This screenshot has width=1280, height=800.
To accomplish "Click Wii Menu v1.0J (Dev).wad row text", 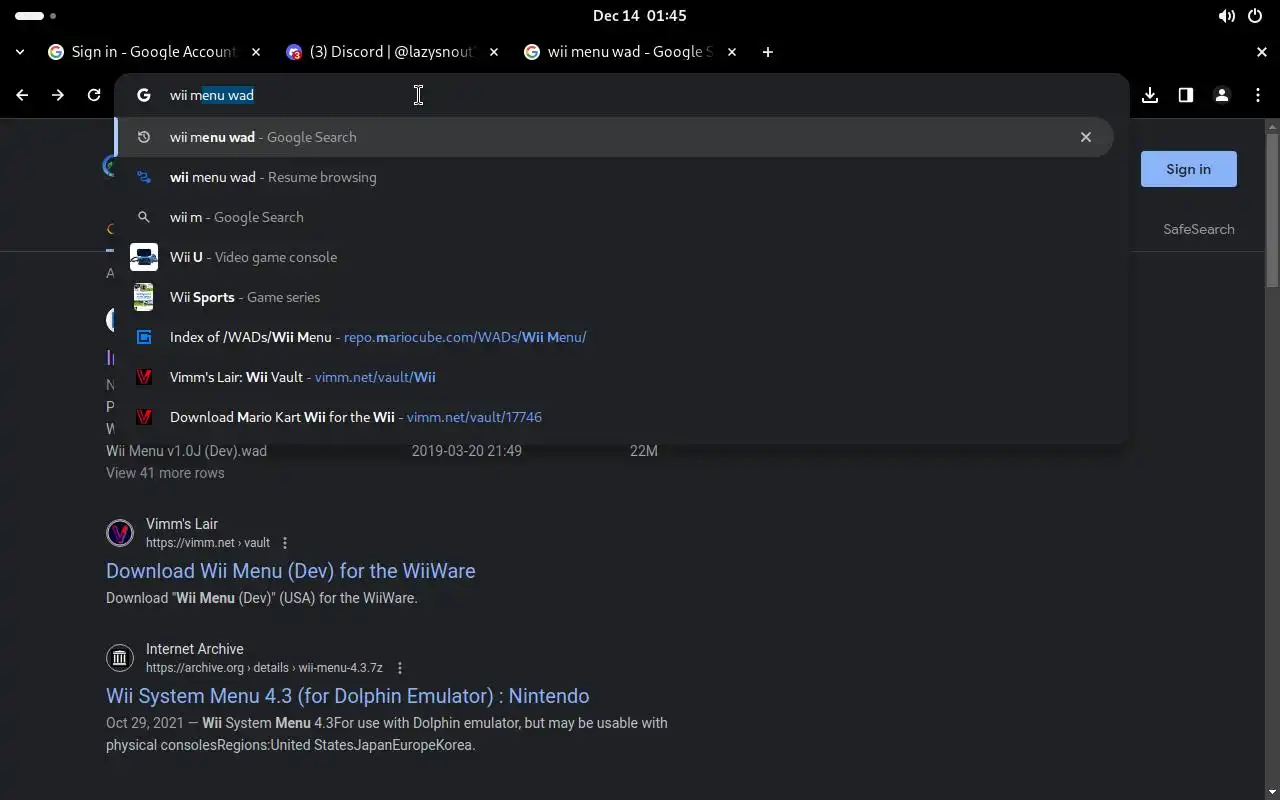I will 186,451.
